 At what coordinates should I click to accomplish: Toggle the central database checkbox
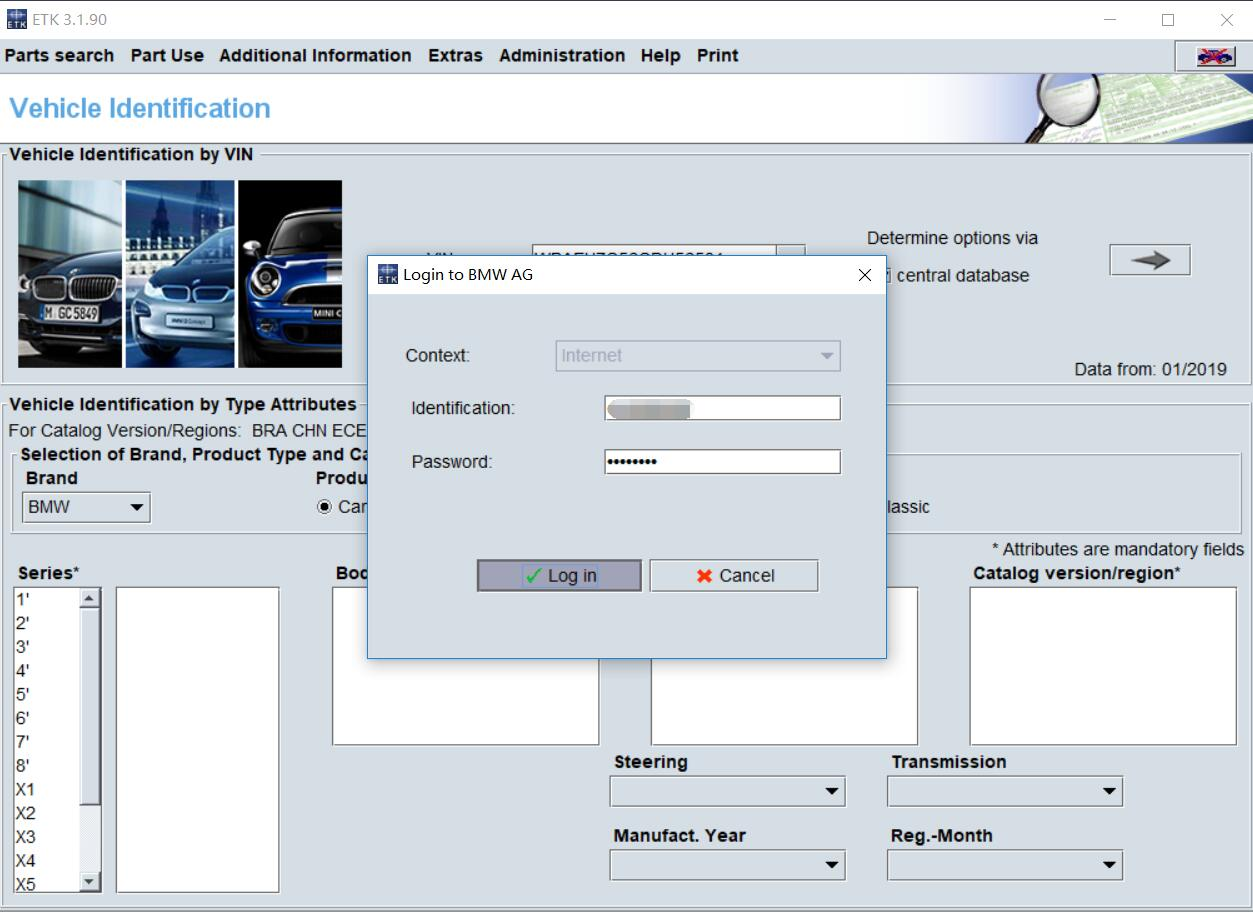click(884, 276)
